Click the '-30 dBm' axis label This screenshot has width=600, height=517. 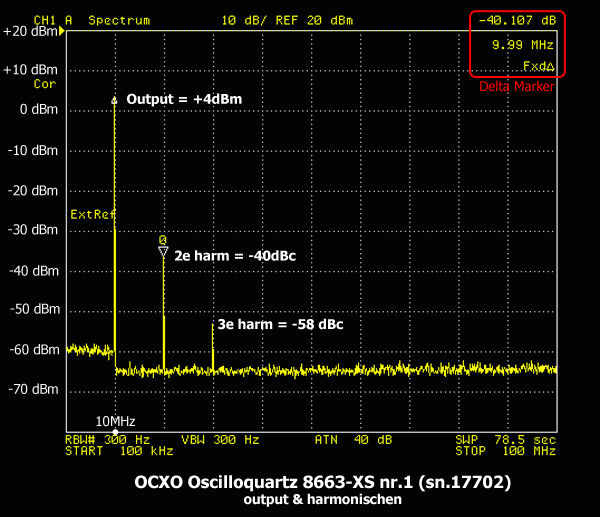(x=33, y=230)
